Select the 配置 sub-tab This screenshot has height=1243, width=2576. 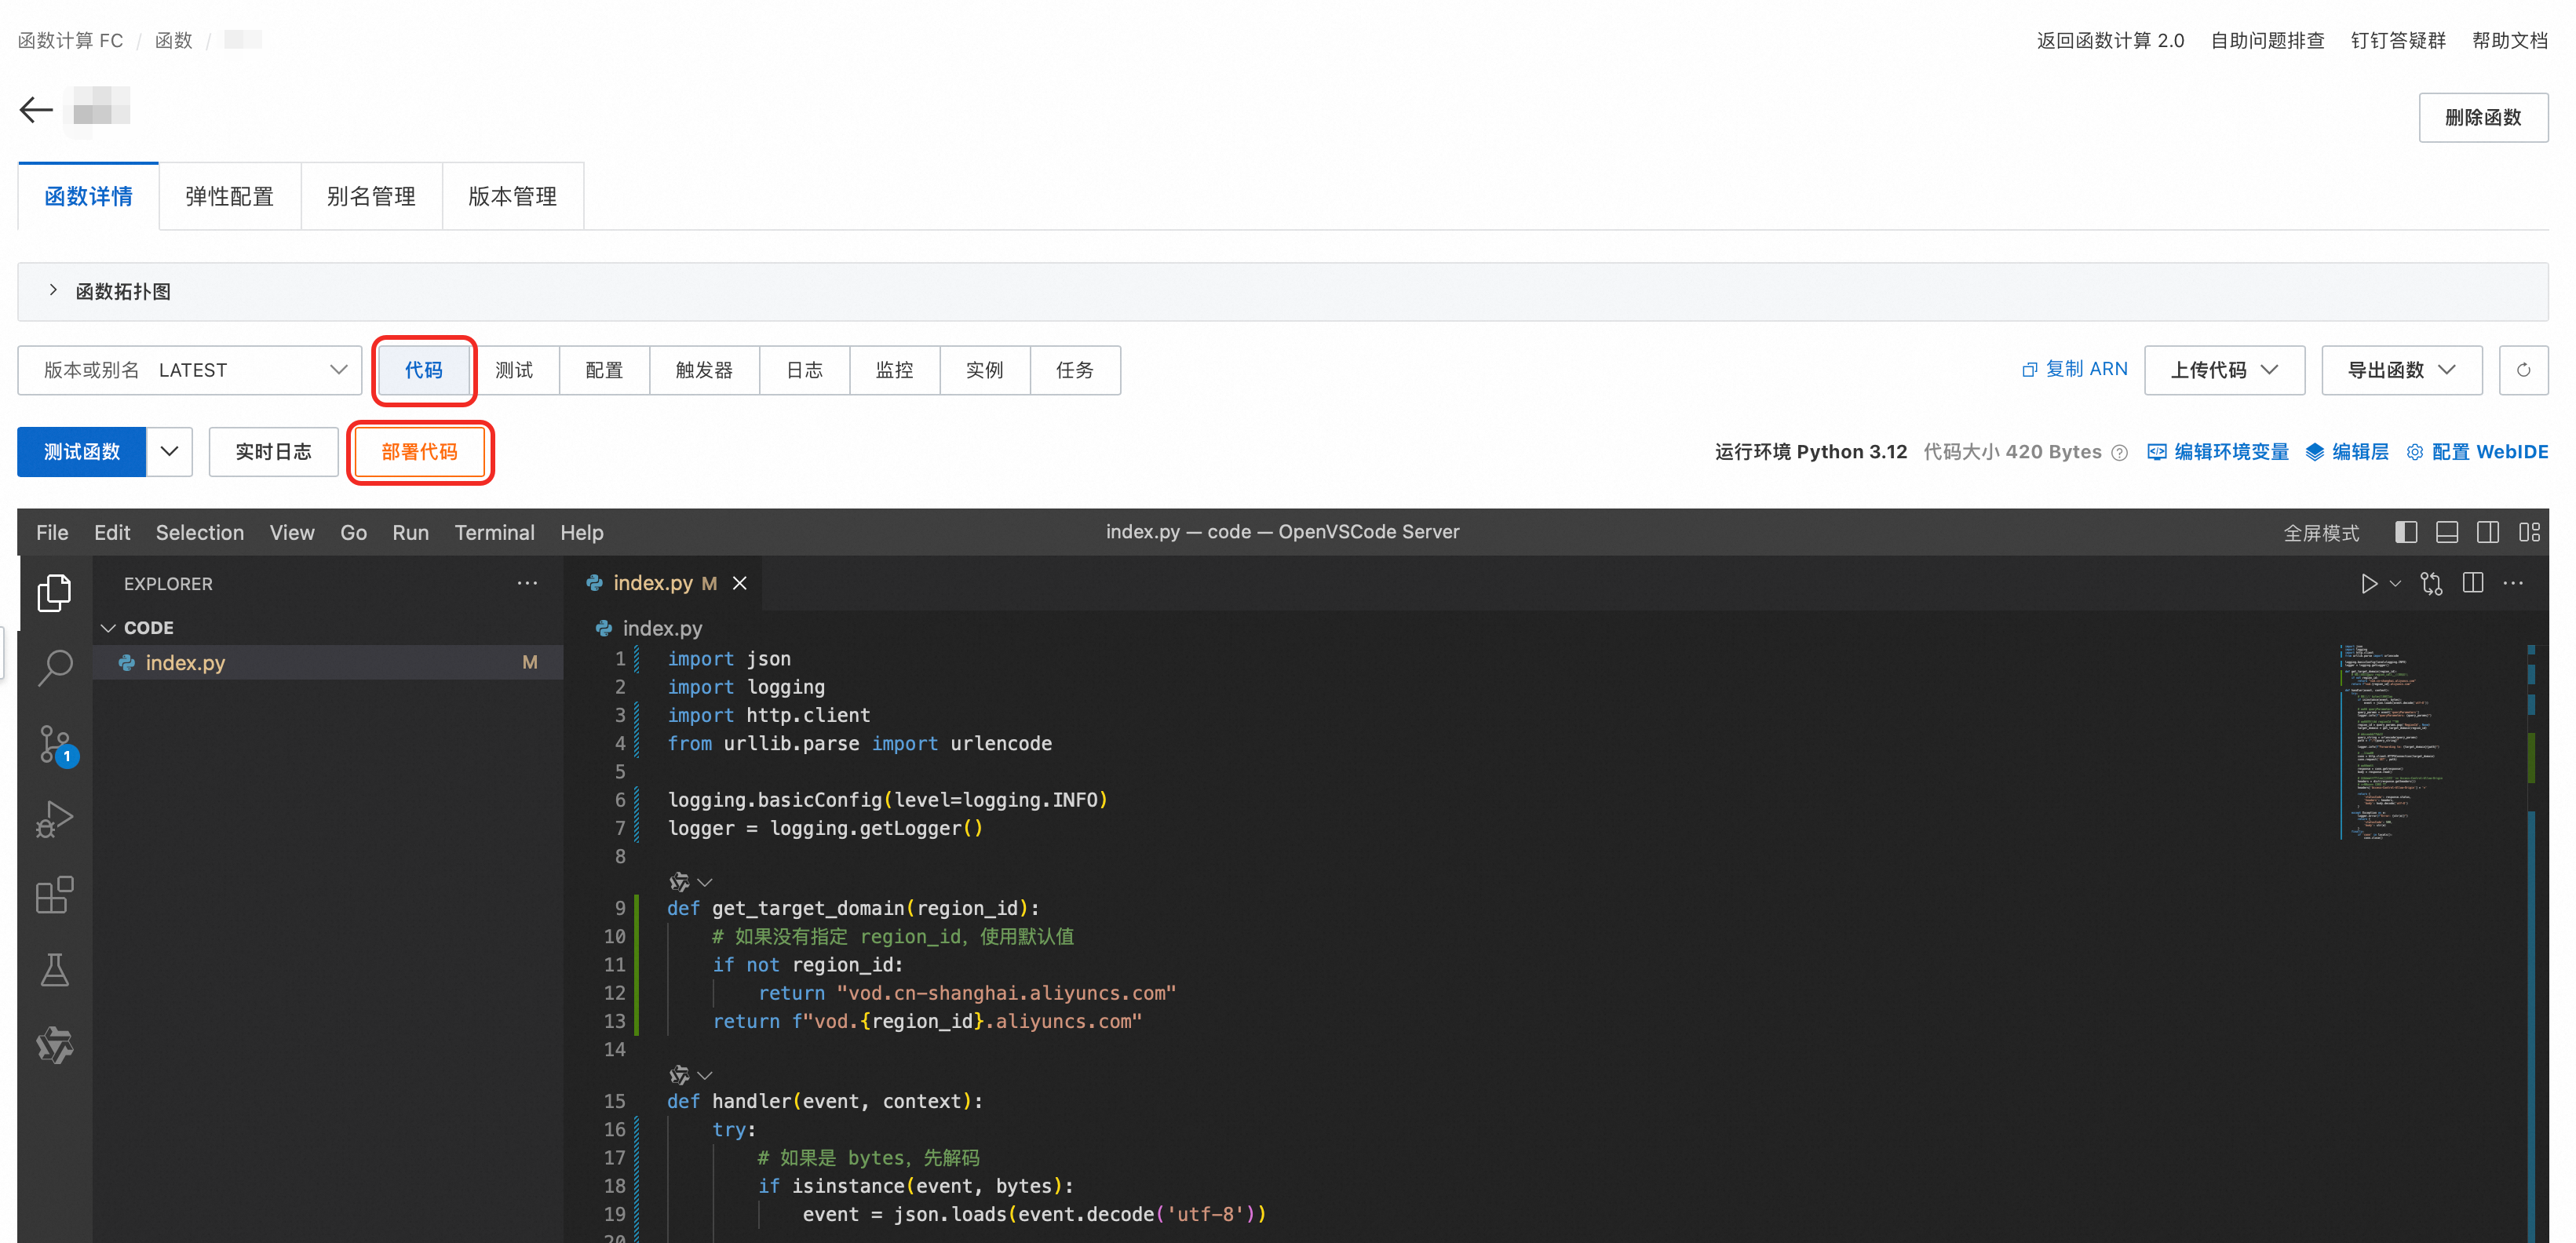(604, 370)
